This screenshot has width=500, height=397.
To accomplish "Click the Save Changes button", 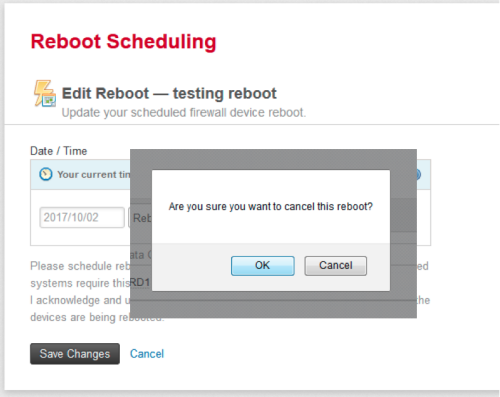I will point(75,354).
